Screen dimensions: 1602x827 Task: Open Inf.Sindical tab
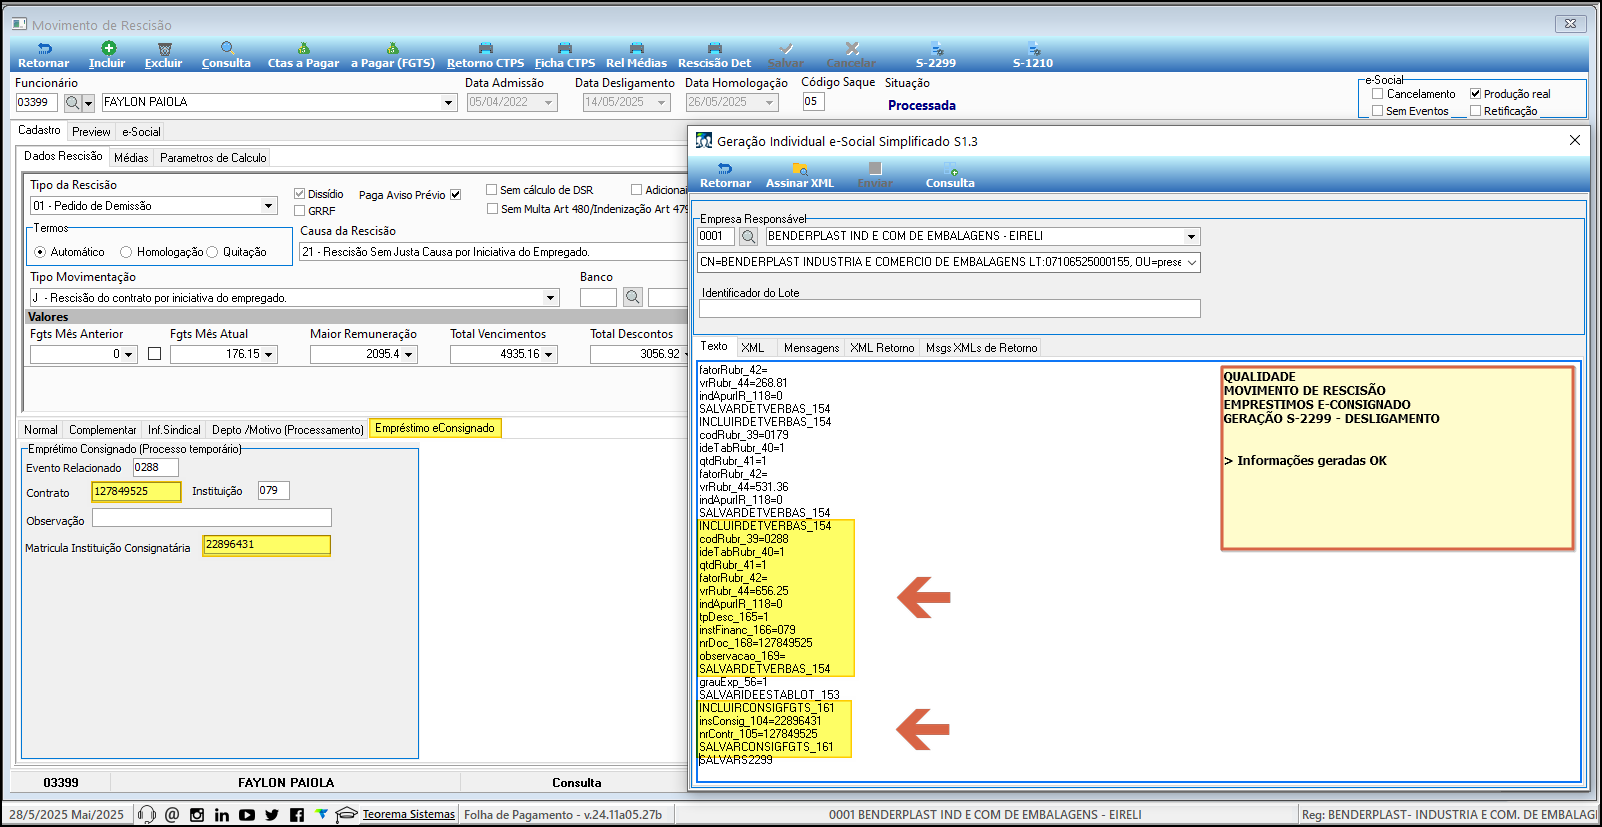[174, 430]
